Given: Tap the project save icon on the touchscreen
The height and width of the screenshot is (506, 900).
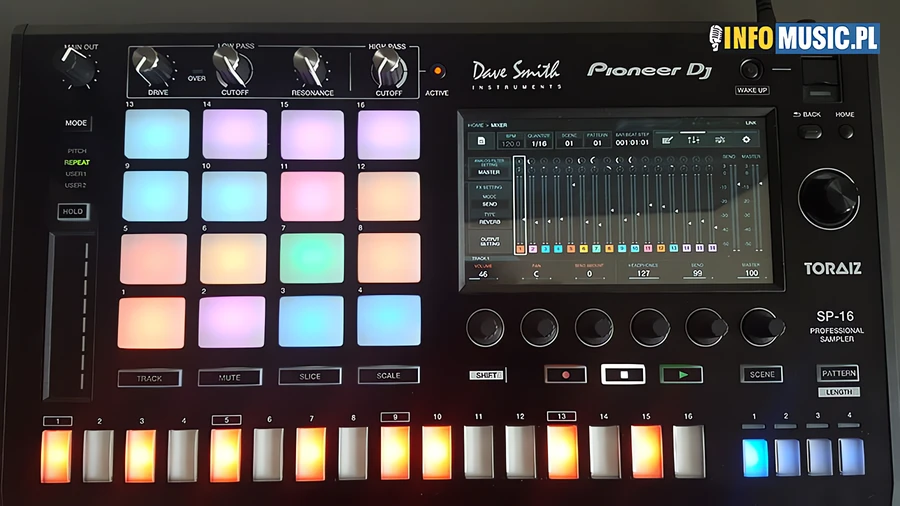Looking at the screenshot, I should coord(481,141).
